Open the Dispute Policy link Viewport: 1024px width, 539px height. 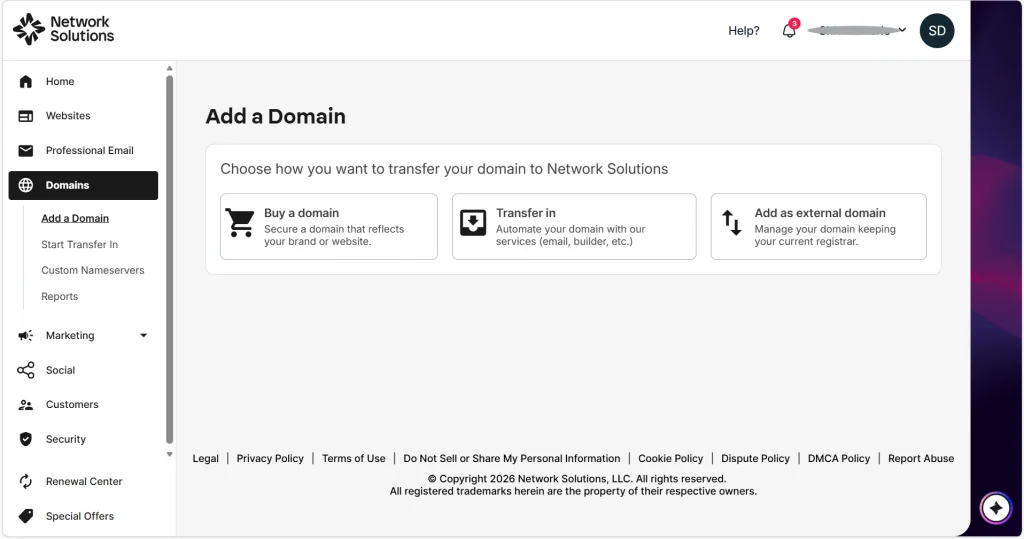click(x=755, y=459)
